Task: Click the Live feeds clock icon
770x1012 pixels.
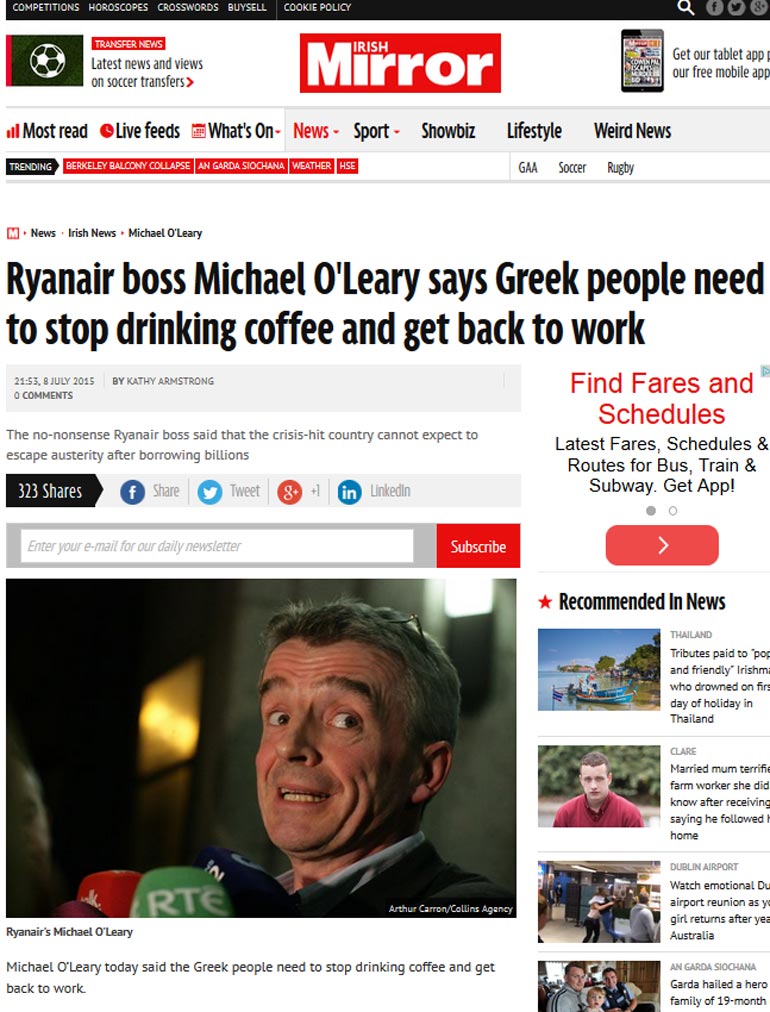Action: click(x=106, y=131)
